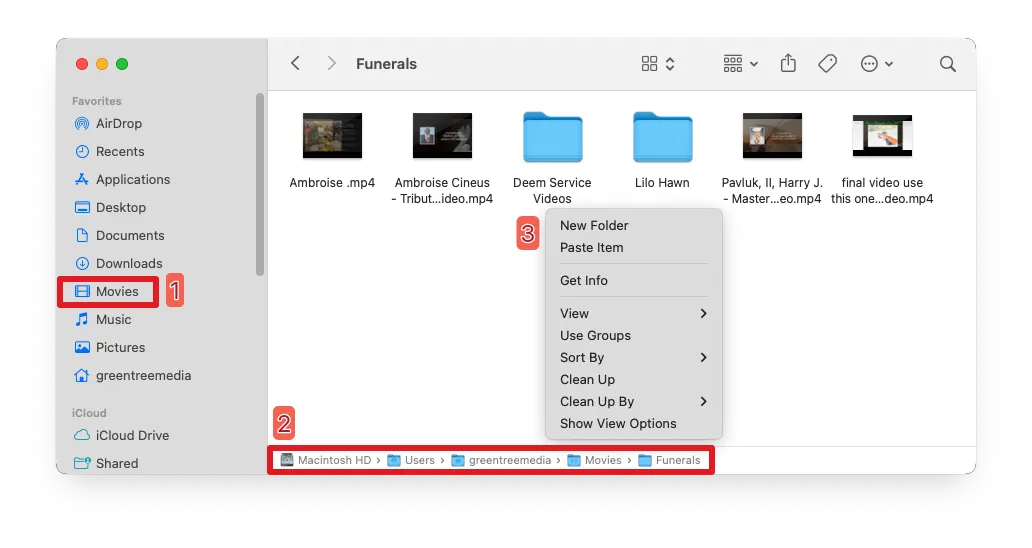The height and width of the screenshot is (548, 1032).
Task: Select the Deem Service Videos folder
Action: [x=552, y=137]
